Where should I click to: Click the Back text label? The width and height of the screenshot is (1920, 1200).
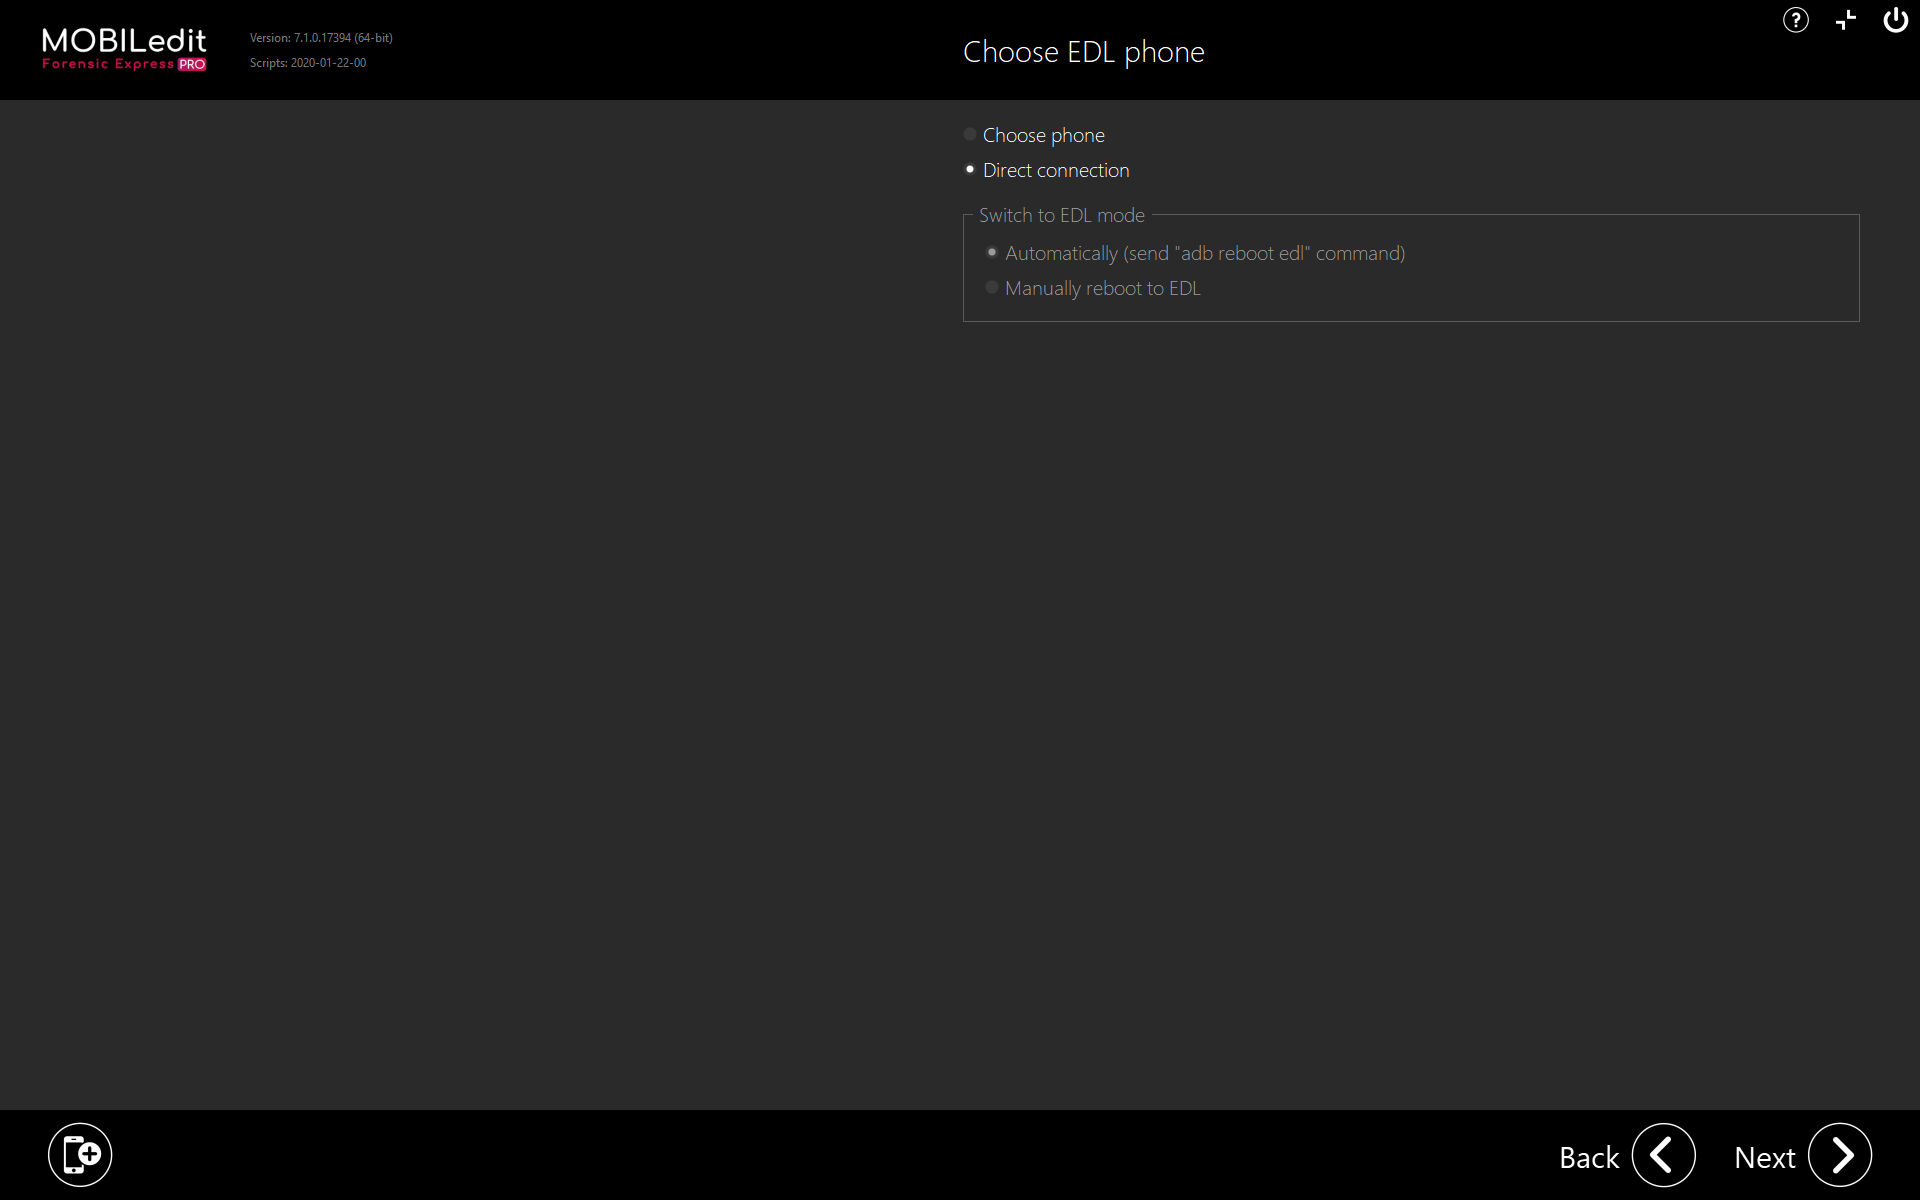1588,1157
